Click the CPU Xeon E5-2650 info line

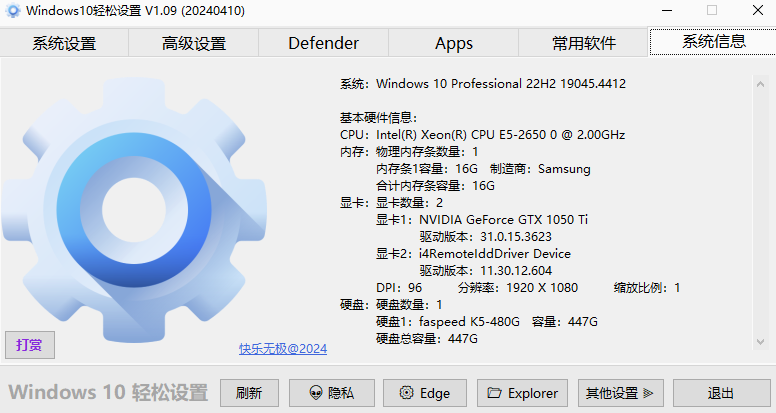click(483, 134)
